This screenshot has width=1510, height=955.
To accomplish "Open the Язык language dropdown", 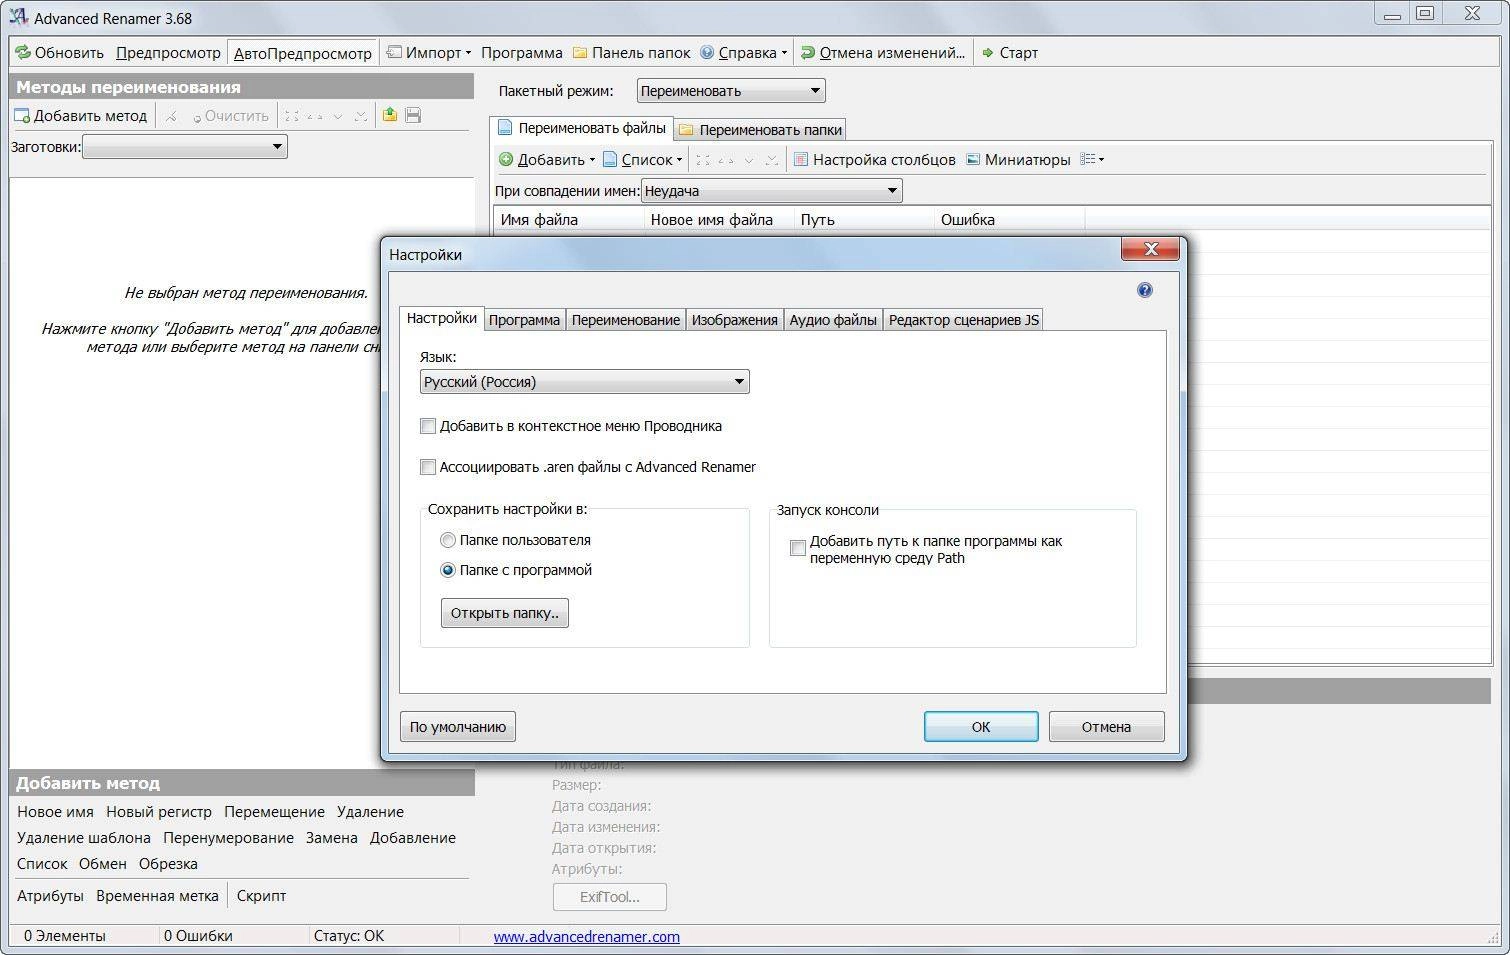I will point(585,382).
